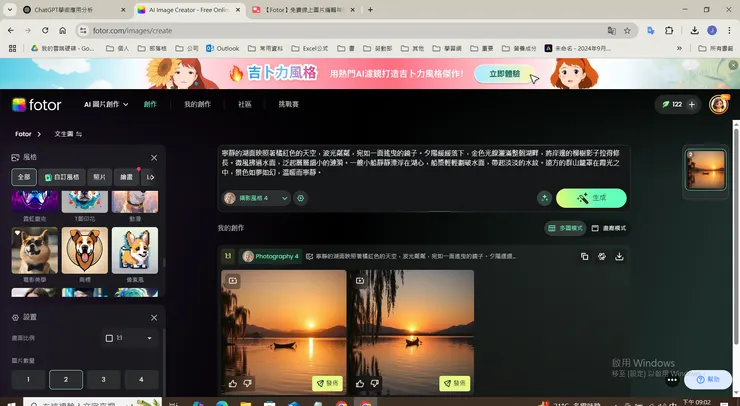Close the Ghibli style banner ad
Viewport: 740px width, 406px height.
click(733, 65)
